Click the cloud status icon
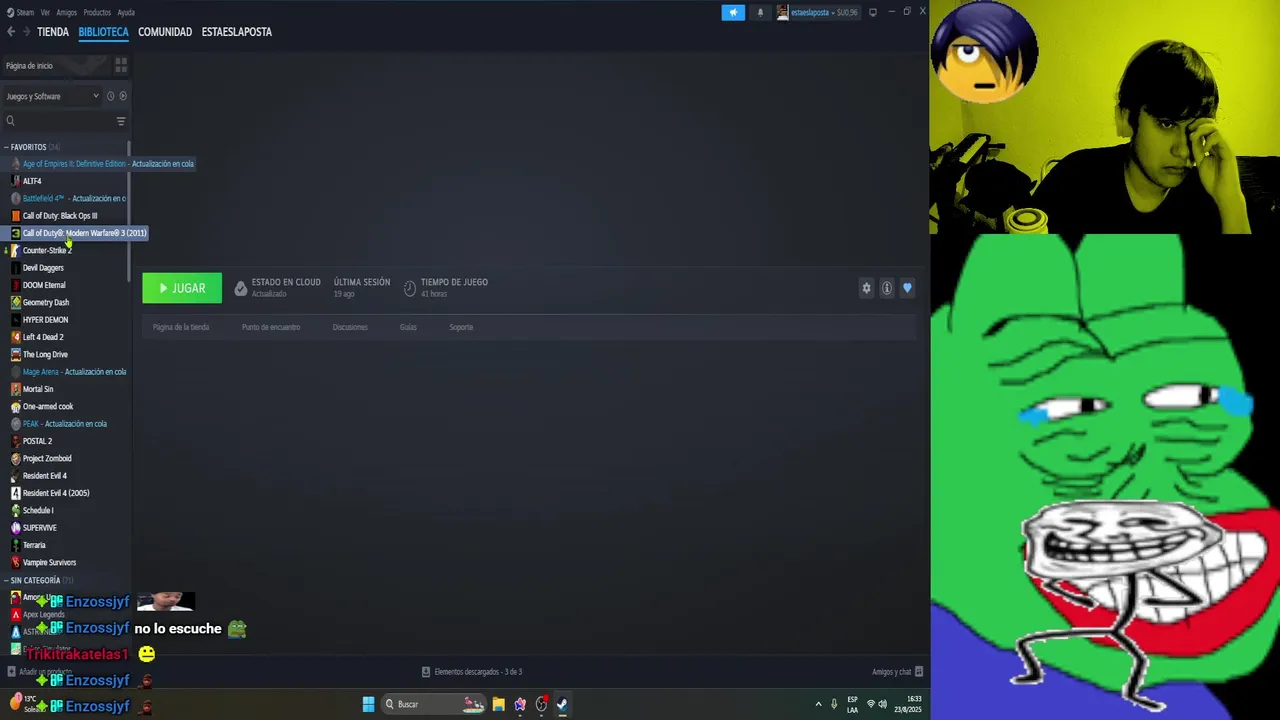 (240, 288)
